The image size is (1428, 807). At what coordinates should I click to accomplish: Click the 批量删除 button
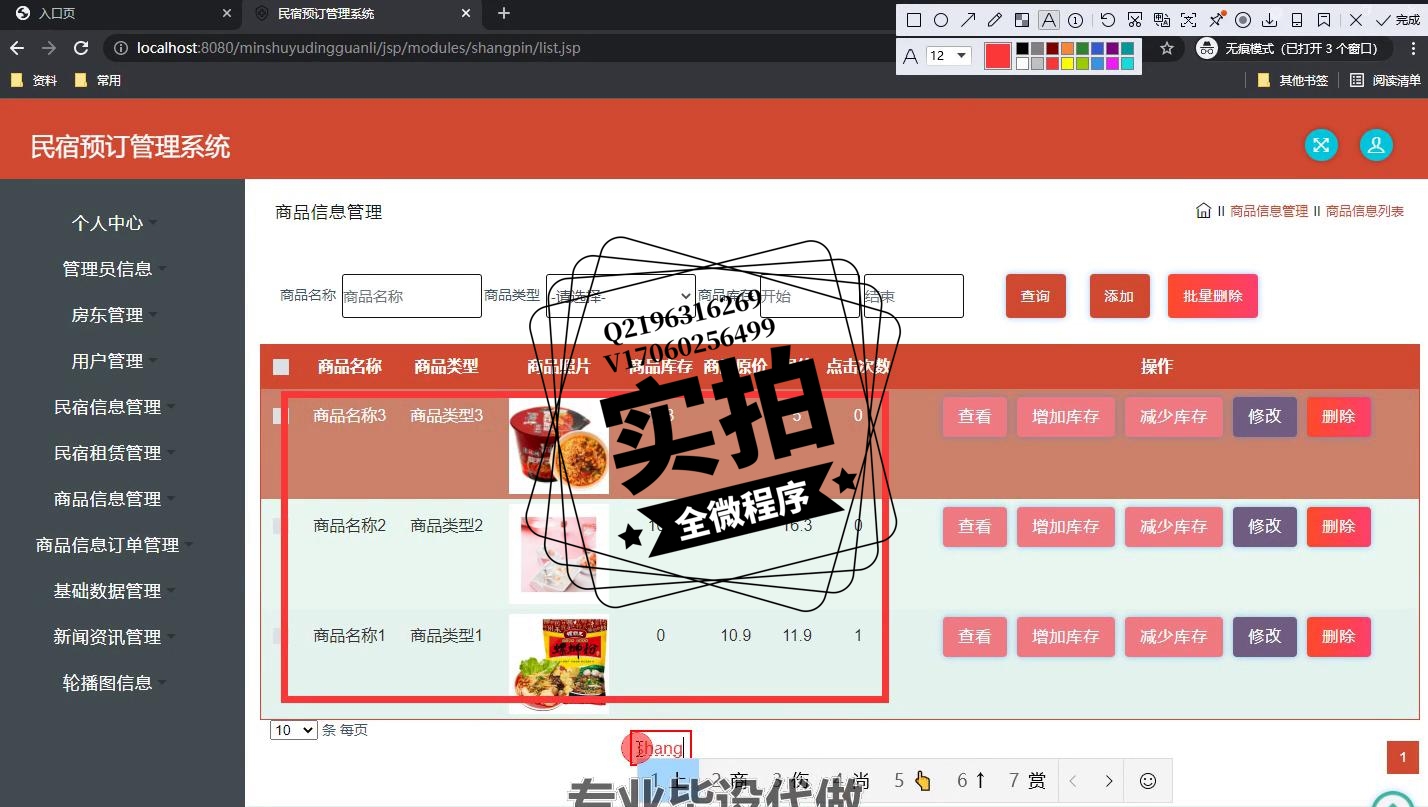[1212, 296]
